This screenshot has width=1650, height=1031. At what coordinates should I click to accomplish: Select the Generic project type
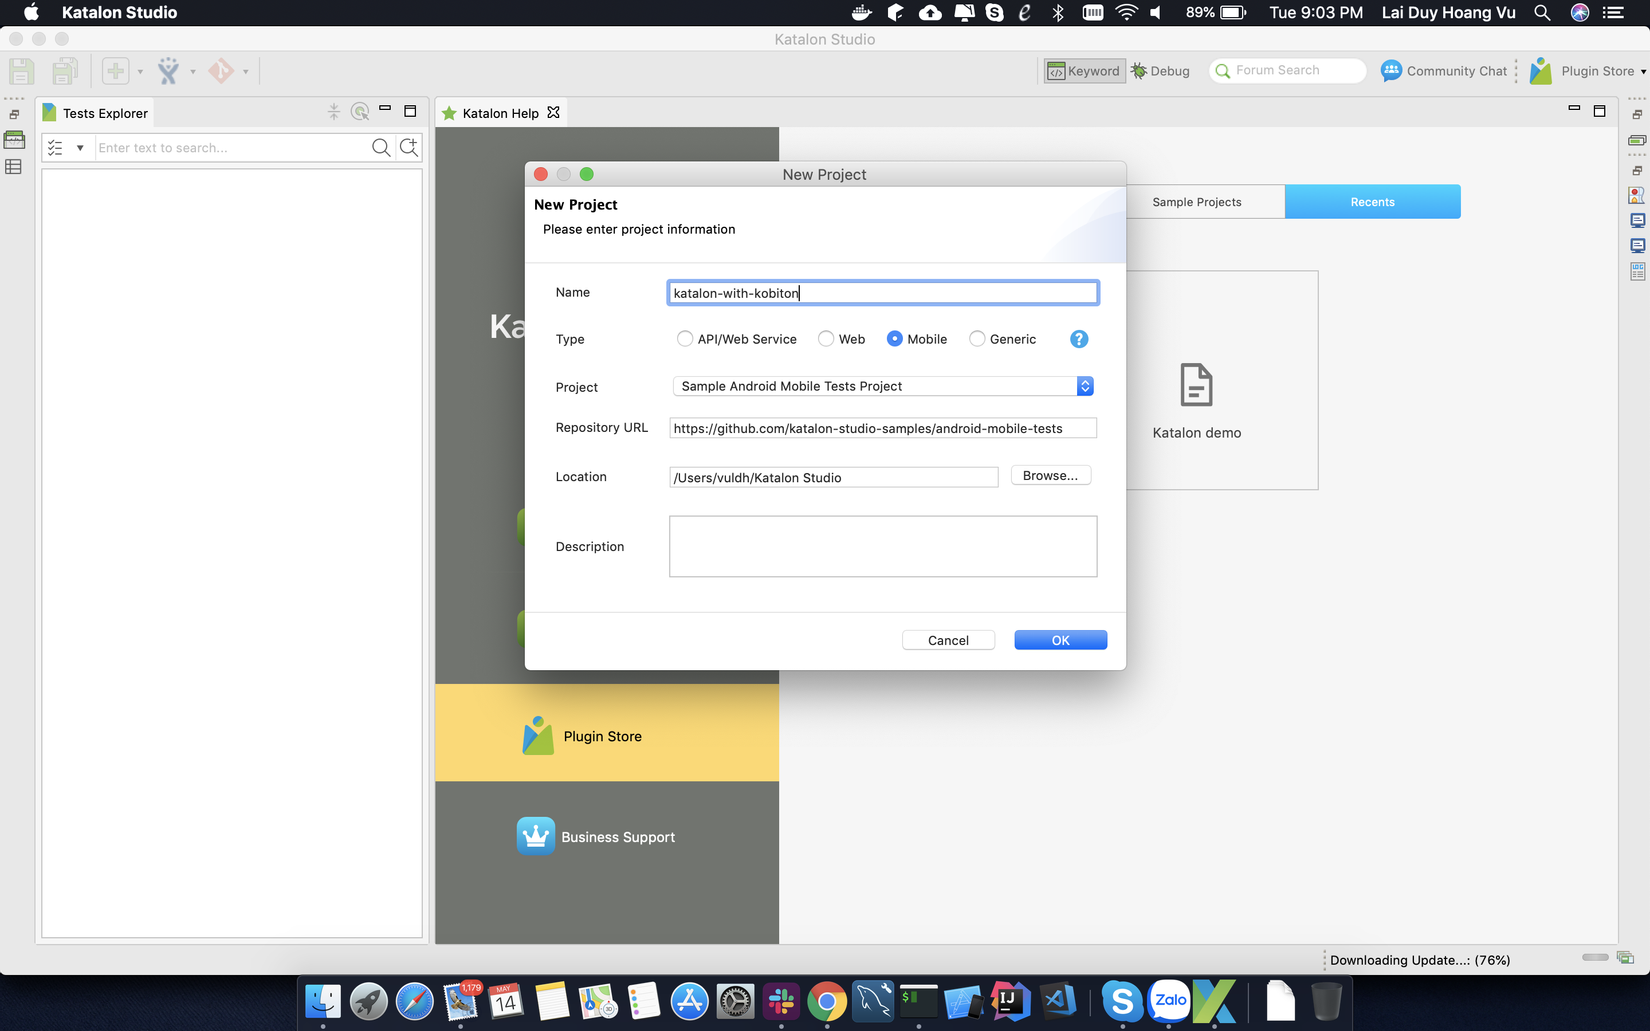click(1003, 339)
